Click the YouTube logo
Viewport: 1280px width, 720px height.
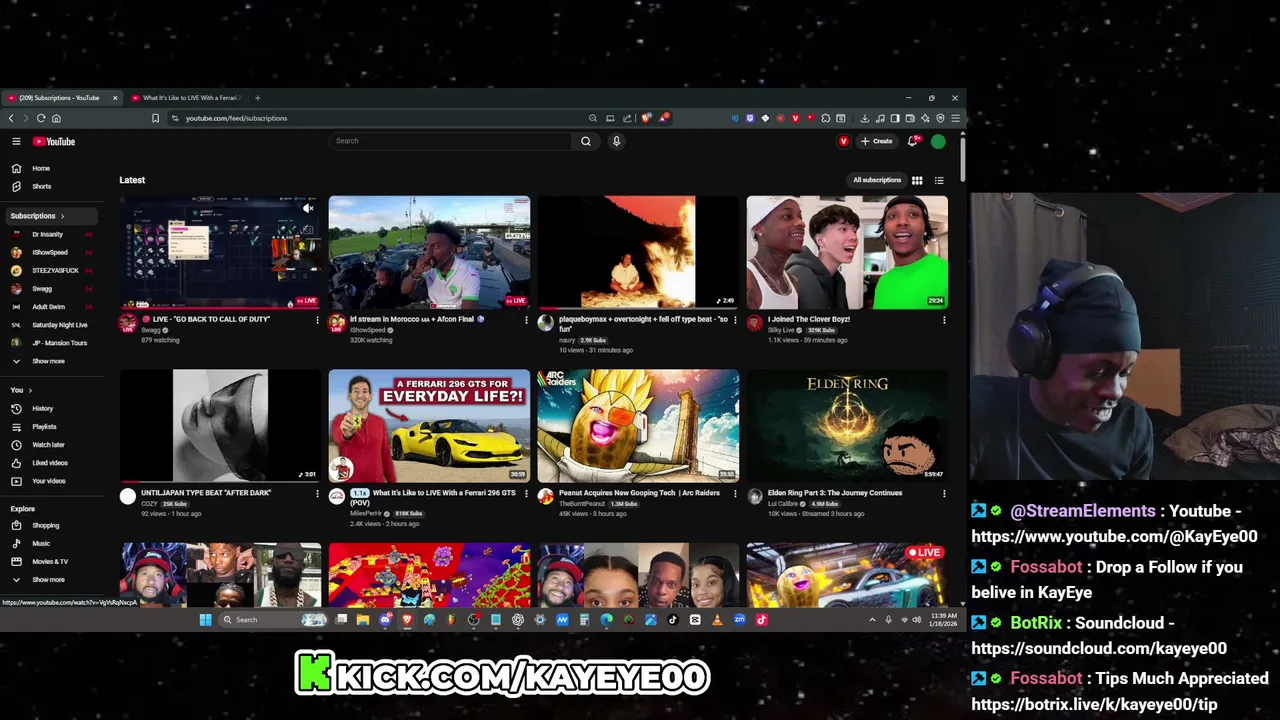click(x=54, y=141)
